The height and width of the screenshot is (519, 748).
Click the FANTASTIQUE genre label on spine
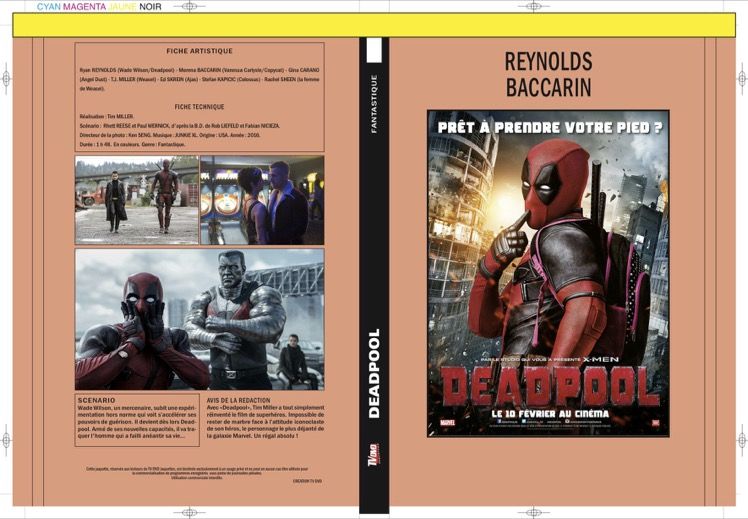pos(374,104)
